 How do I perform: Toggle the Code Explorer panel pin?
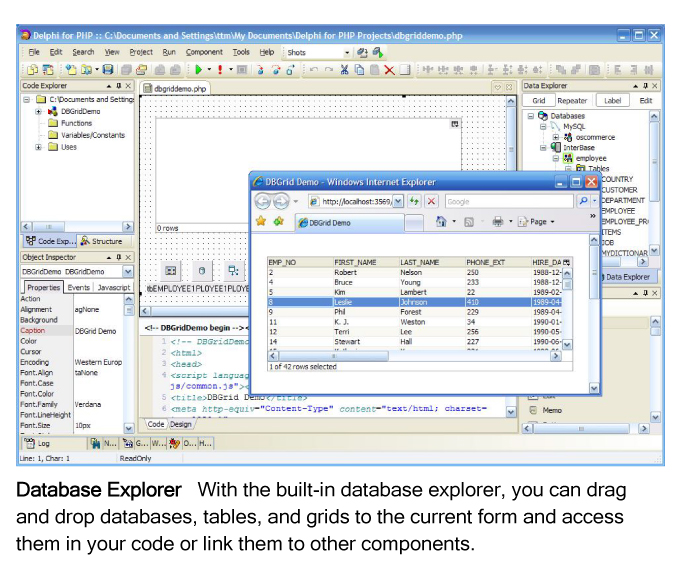[118, 86]
